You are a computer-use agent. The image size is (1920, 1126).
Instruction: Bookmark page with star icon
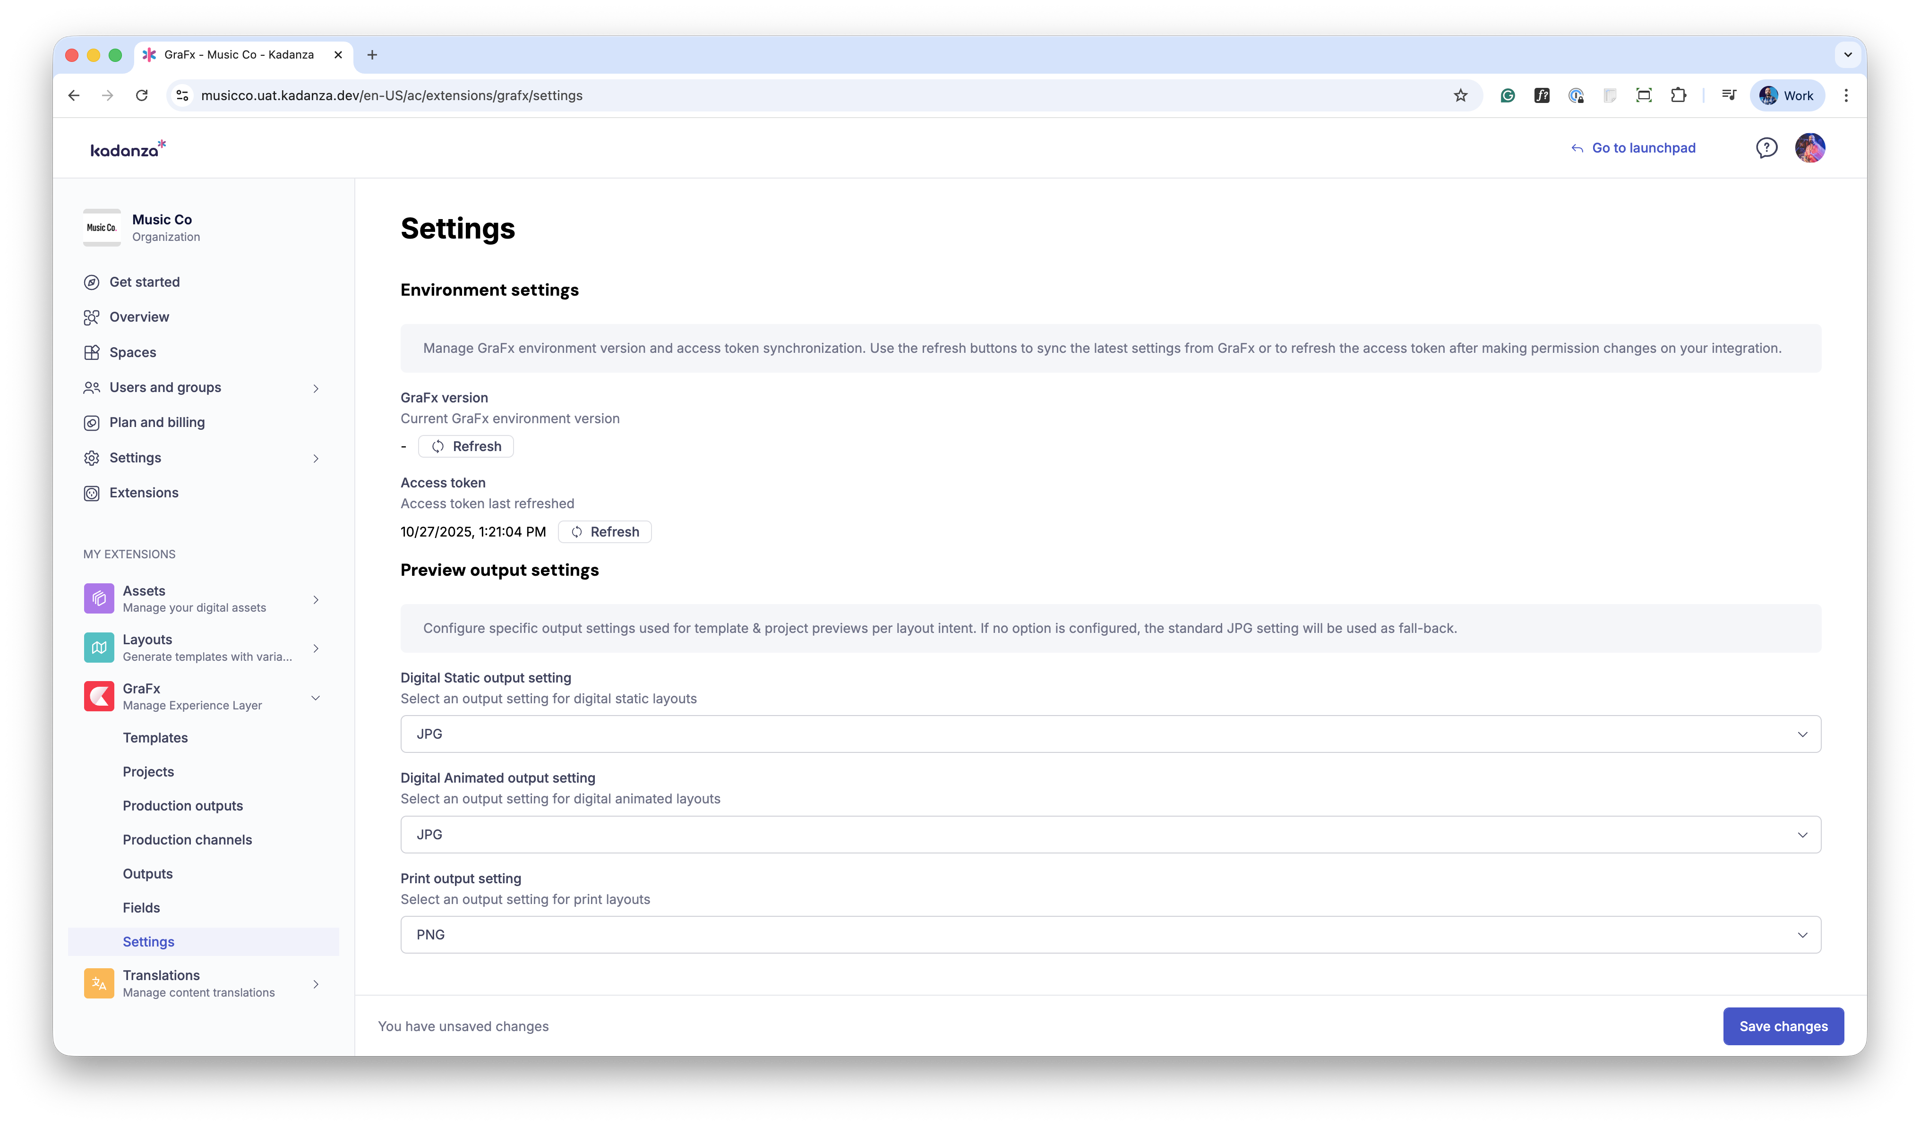pyautogui.click(x=1460, y=96)
